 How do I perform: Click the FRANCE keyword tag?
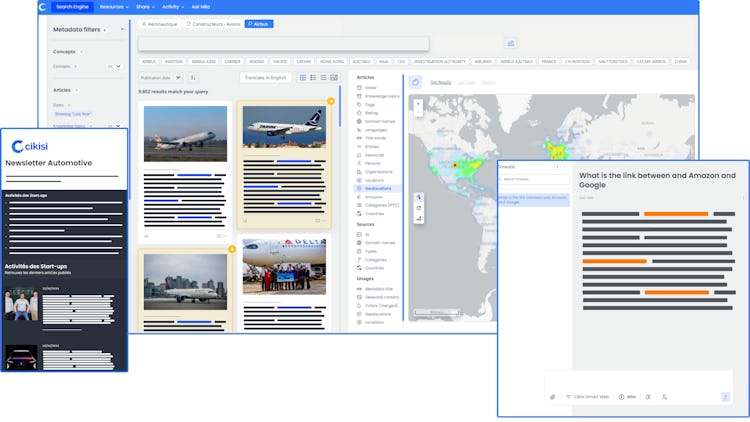[549, 62]
